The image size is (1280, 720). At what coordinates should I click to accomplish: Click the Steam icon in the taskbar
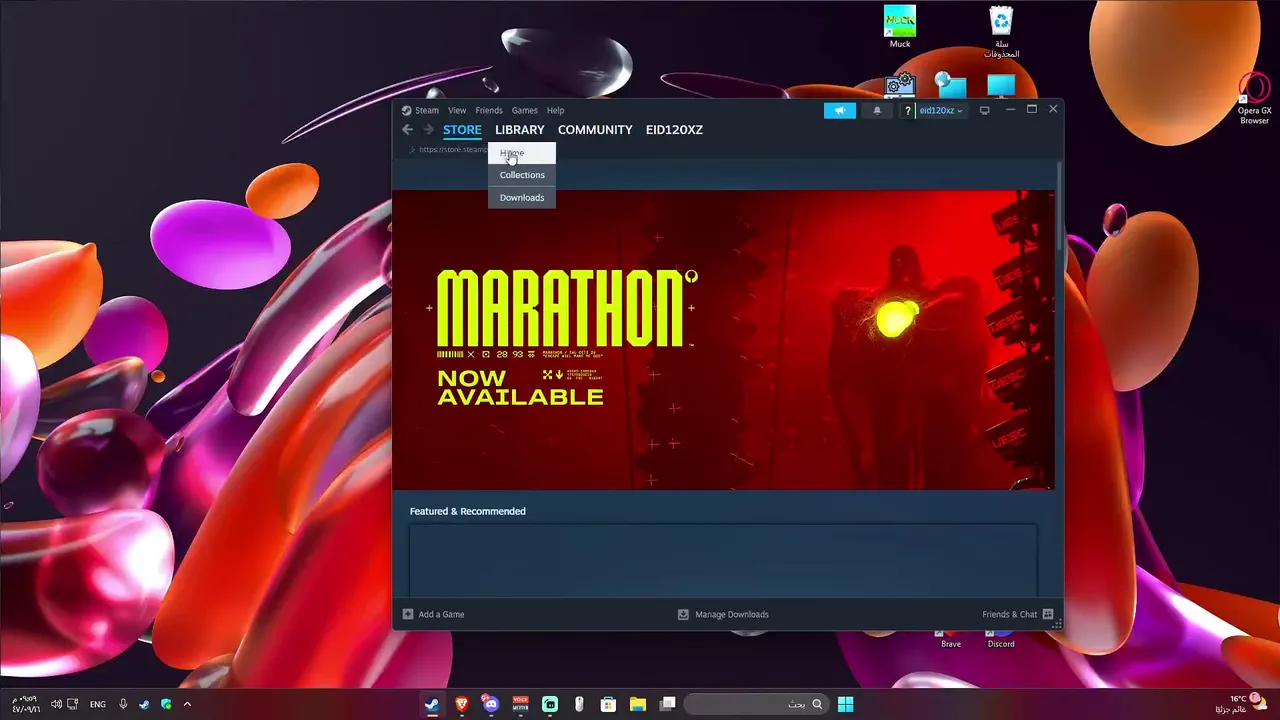(x=431, y=704)
